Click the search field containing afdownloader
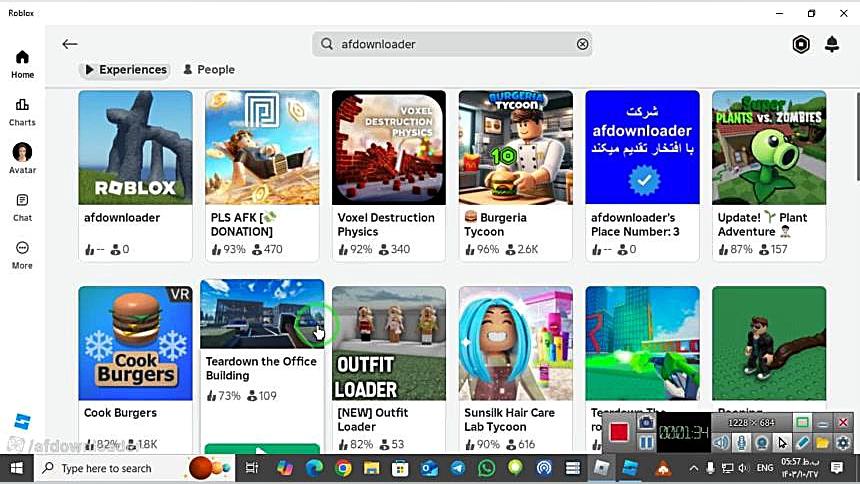 pyautogui.click(x=452, y=44)
